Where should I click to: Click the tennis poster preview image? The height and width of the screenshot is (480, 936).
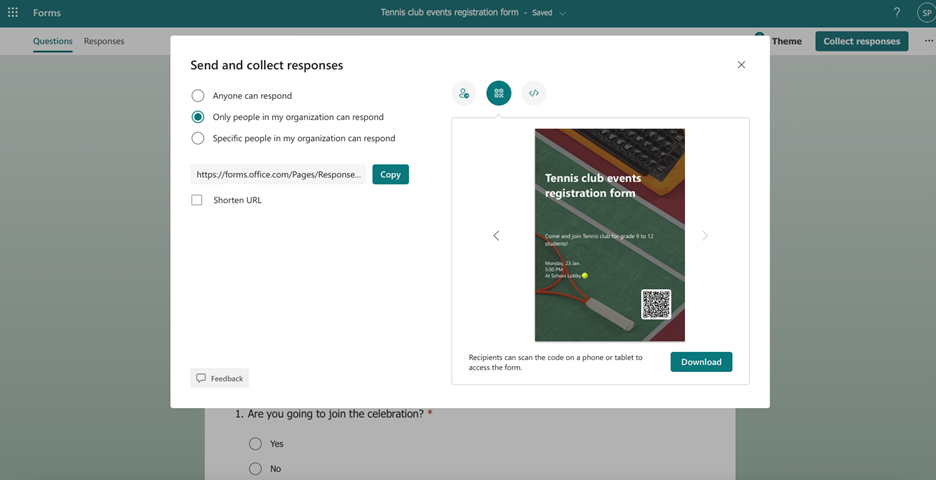609,235
